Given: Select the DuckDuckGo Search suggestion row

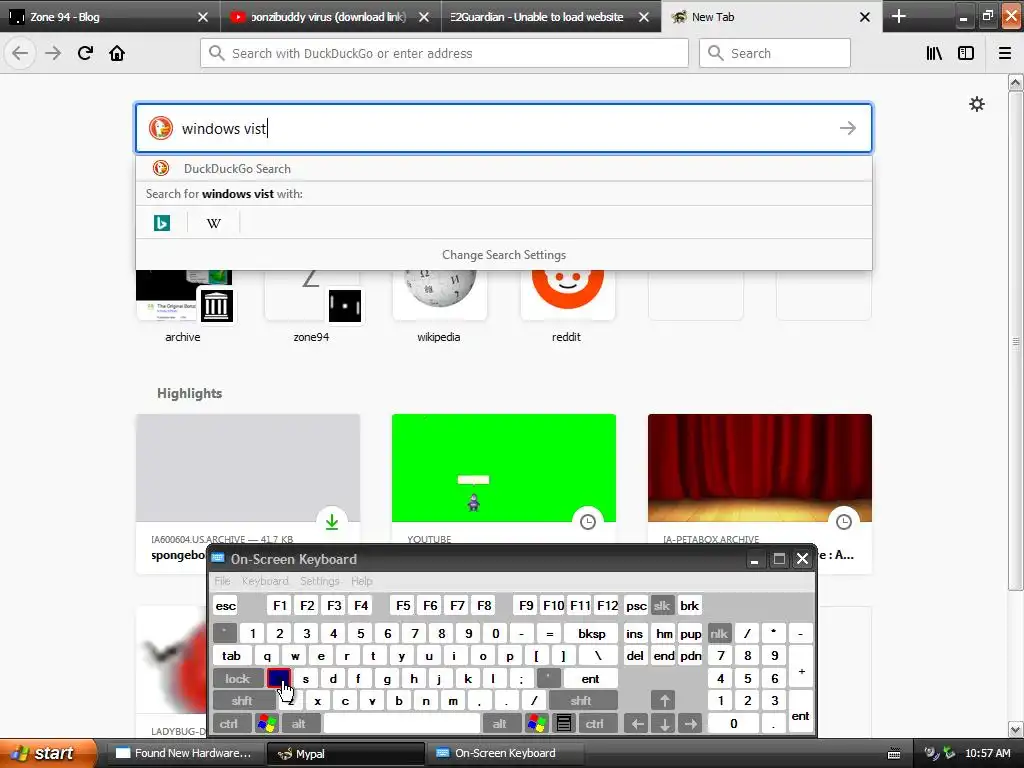Looking at the screenshot, I should click(x=504, y=168).
